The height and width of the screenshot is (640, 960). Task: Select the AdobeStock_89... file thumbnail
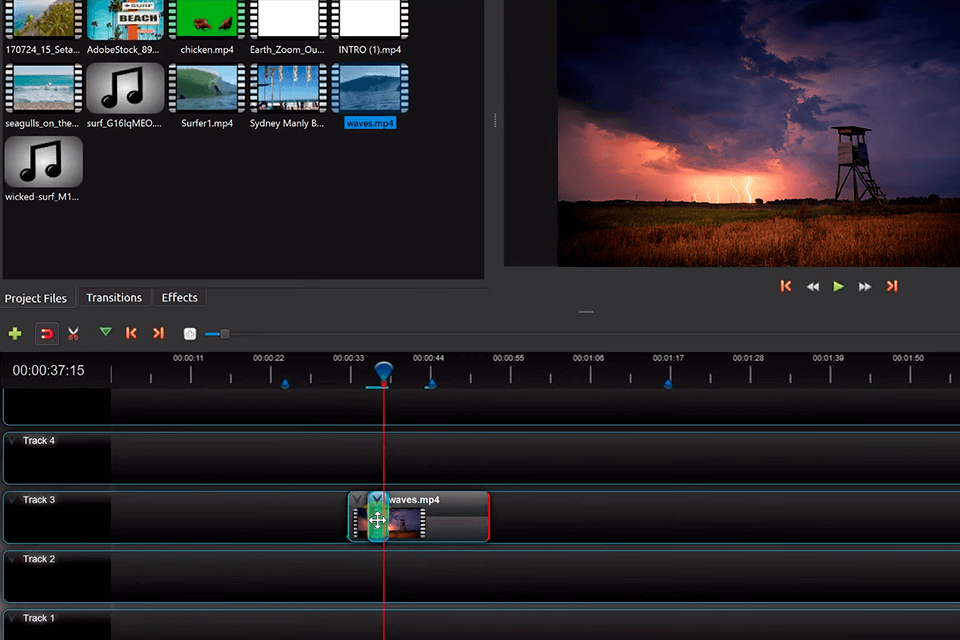[125, 20]
